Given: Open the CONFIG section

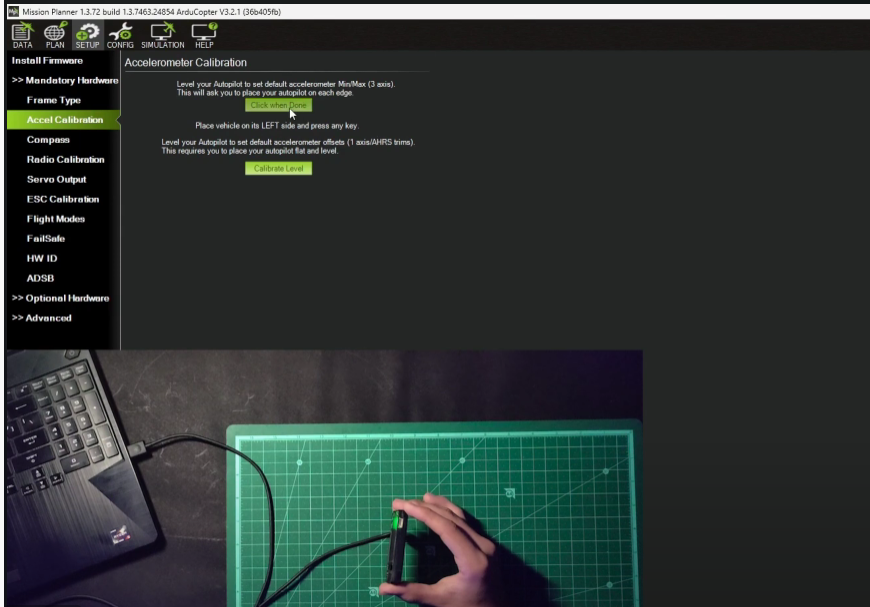Looking at the screenshot, I should point(120,35).
